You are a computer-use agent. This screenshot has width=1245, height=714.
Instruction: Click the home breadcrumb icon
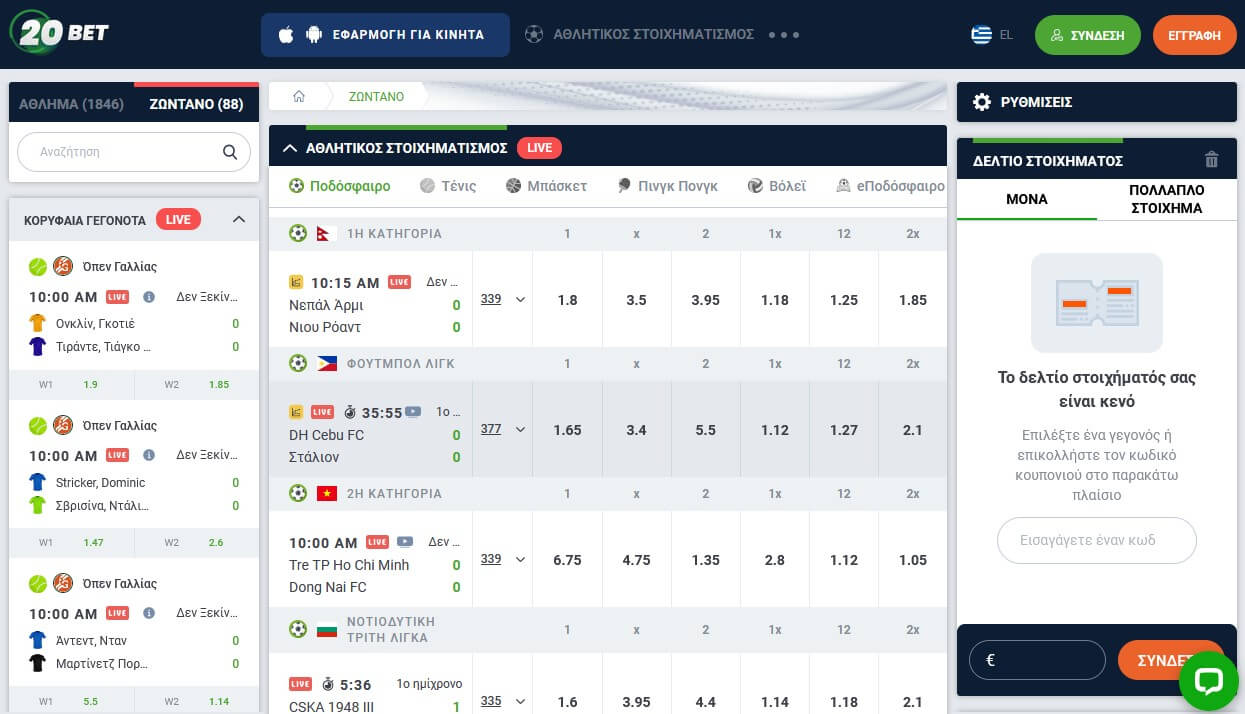coord(298,97)
